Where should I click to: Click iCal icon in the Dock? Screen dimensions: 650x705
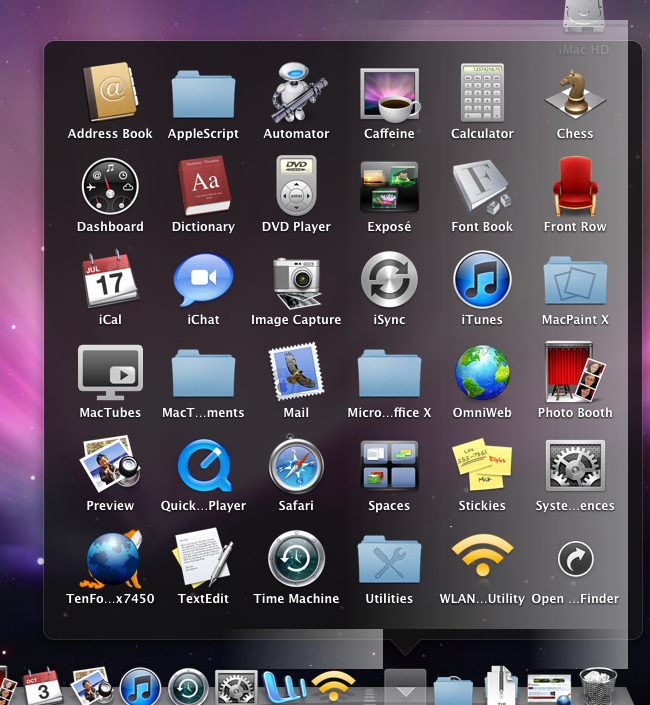pyautogui.click(x=42, y=687)
